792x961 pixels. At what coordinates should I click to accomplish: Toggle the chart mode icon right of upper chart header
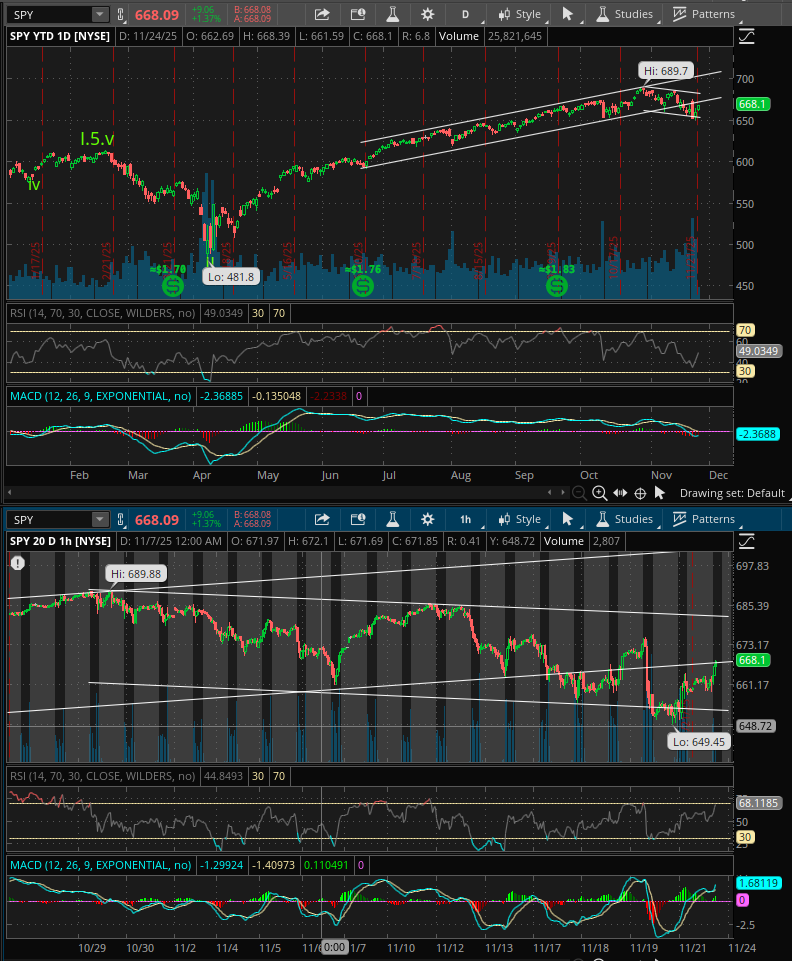(747, 36)
